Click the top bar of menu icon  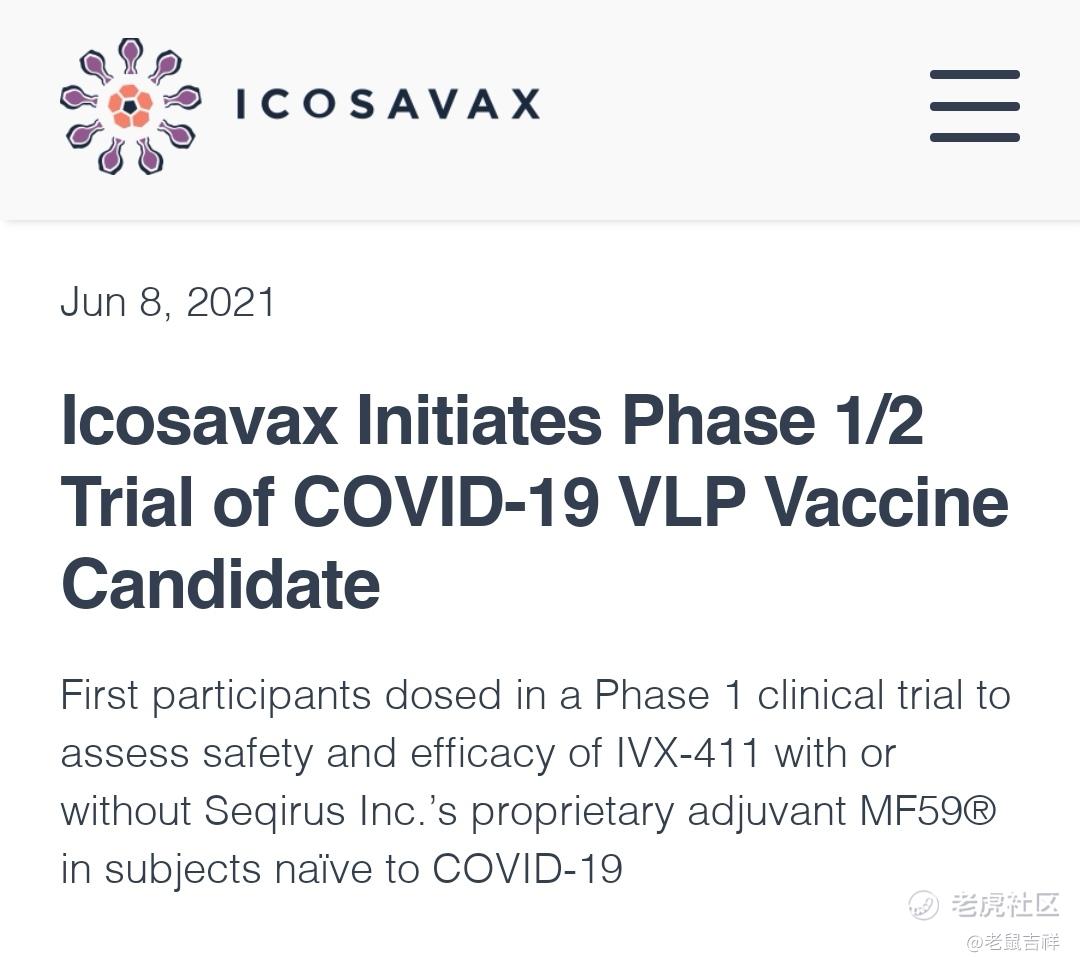[x=975, y=74]
